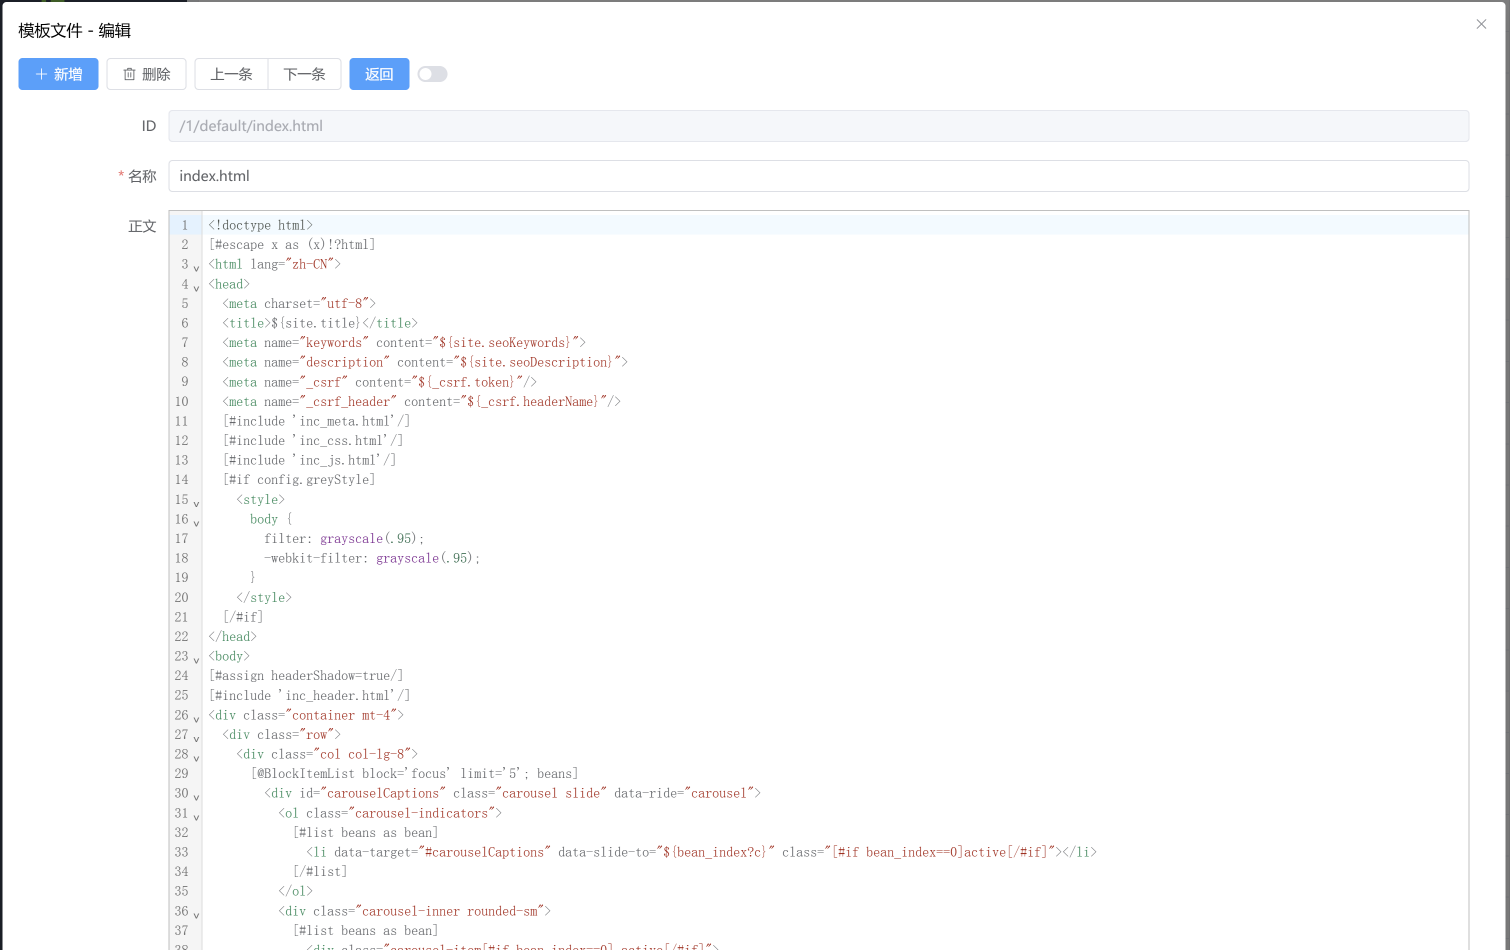The image size is (1510, 950).
Task: Click the include 'inc_js.html' line
Action: [x=309, y=460]
